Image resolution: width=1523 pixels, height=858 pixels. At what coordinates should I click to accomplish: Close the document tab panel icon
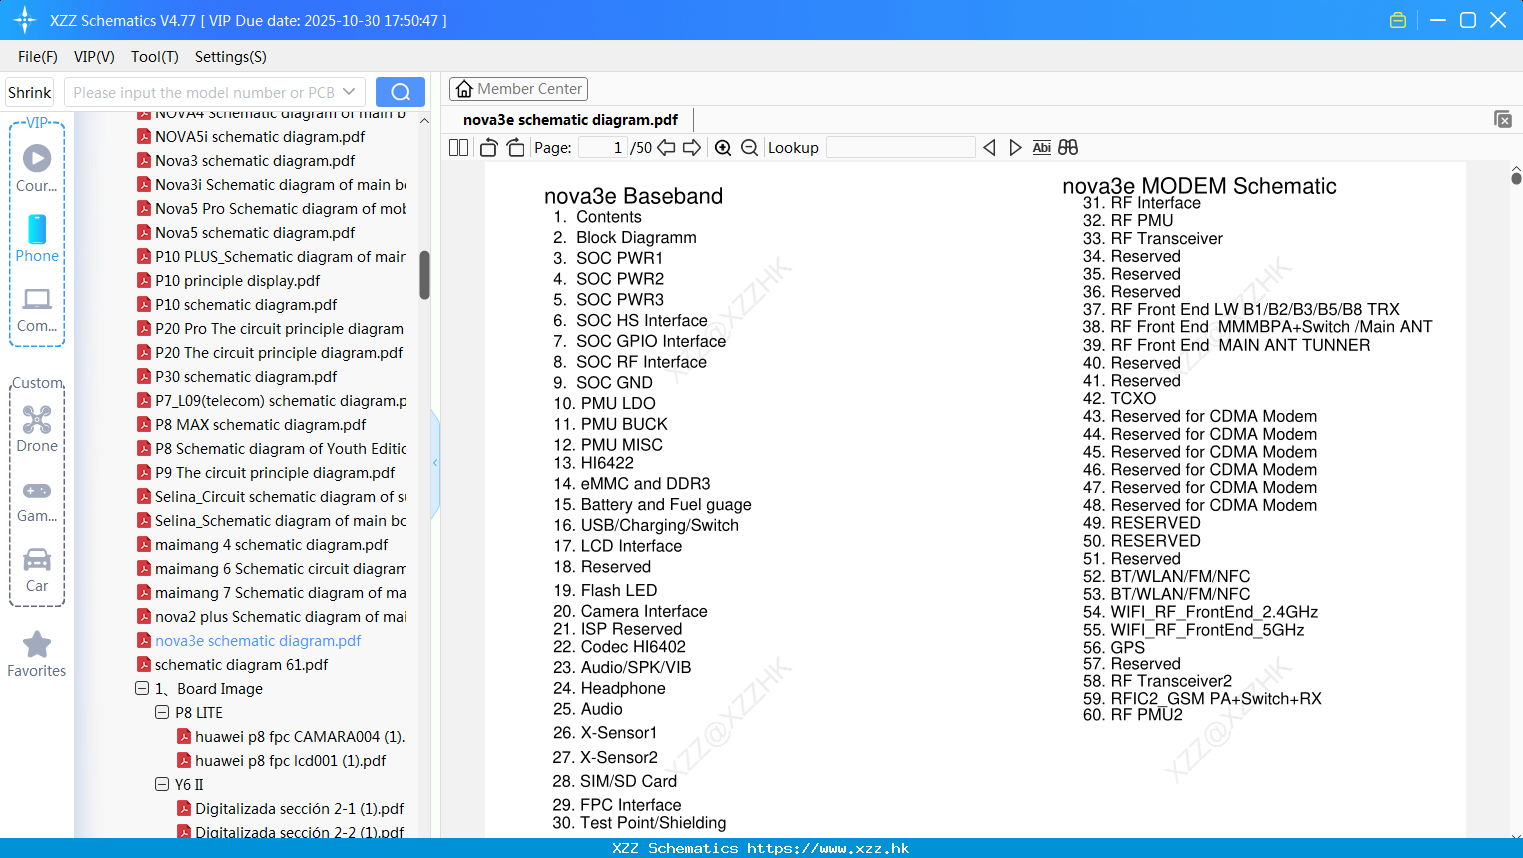(x=1502, y=119)
